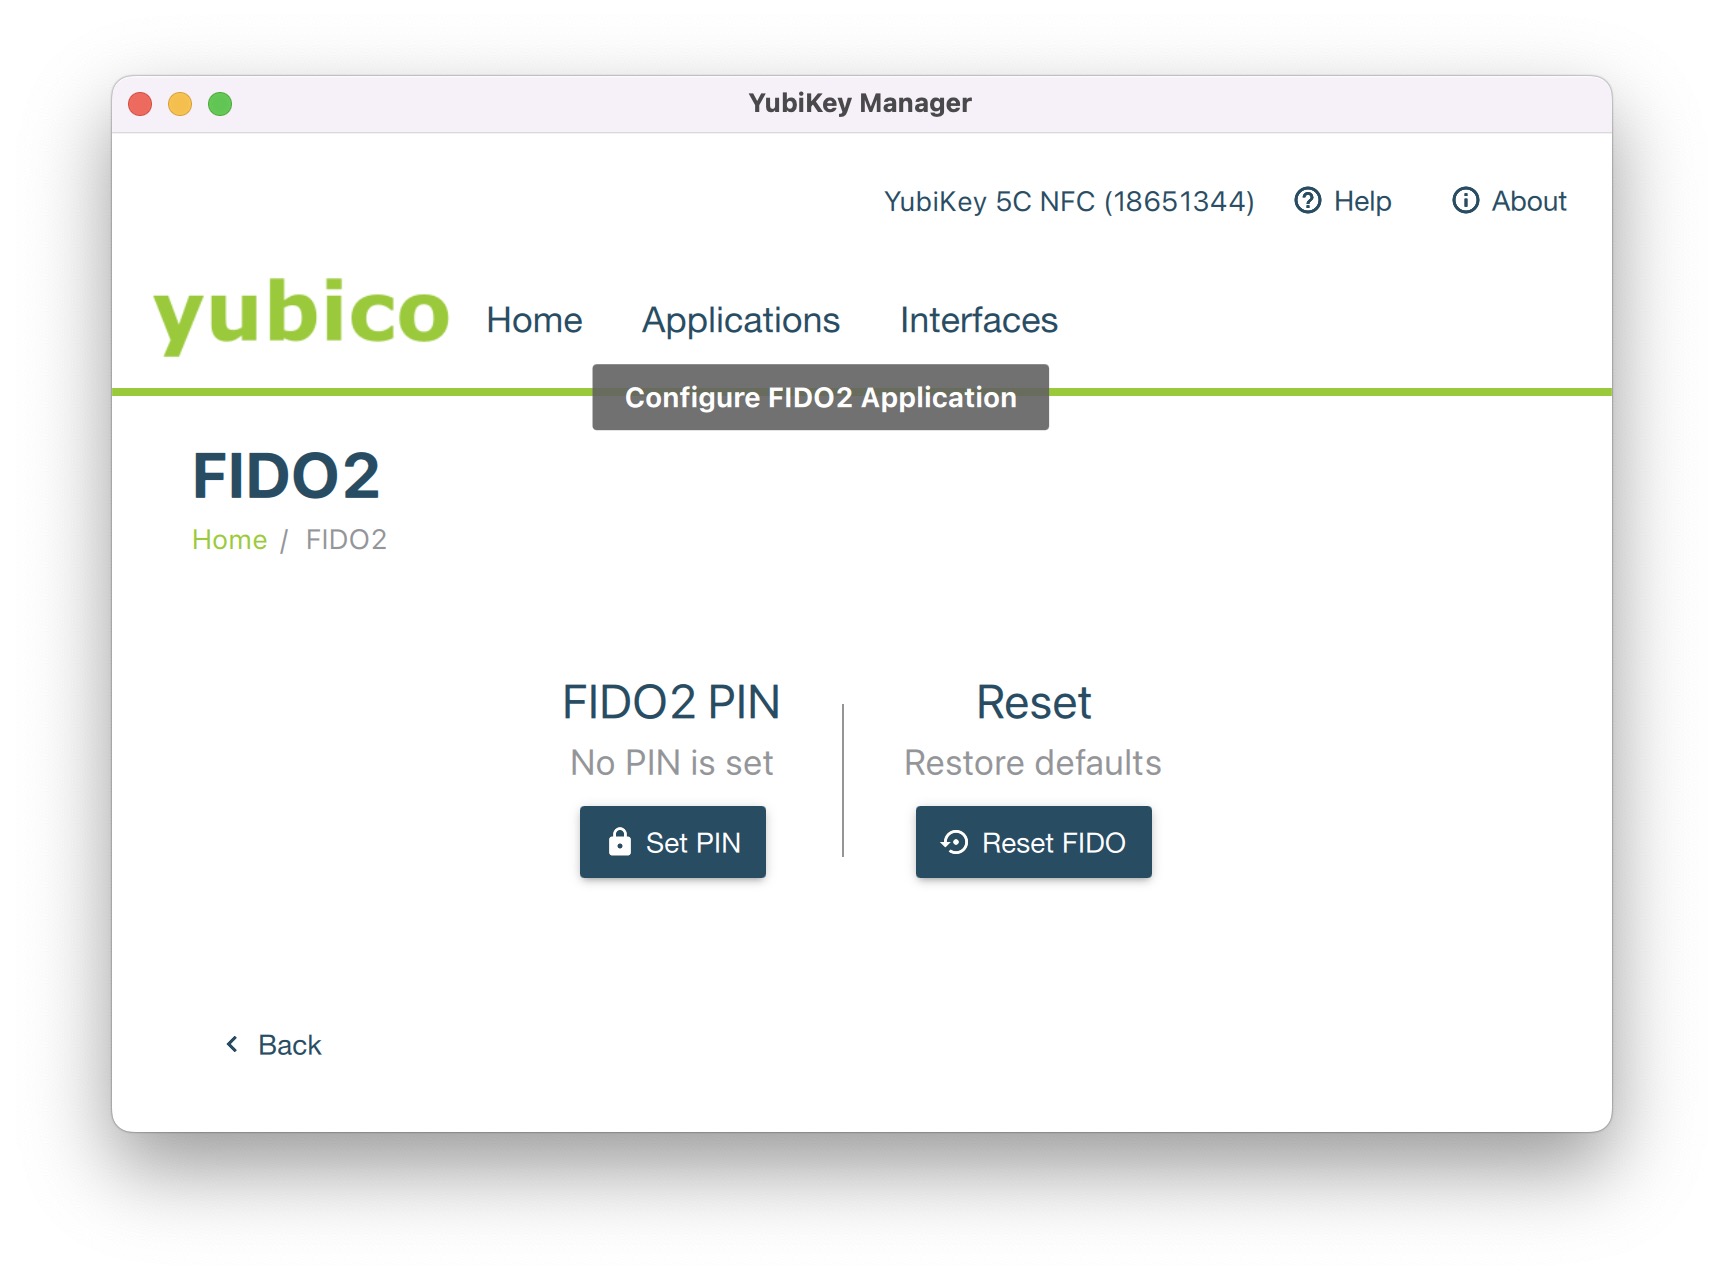Click the FIDO2 breadcrumb text
1724x1280 pixels.
point(346,540)
